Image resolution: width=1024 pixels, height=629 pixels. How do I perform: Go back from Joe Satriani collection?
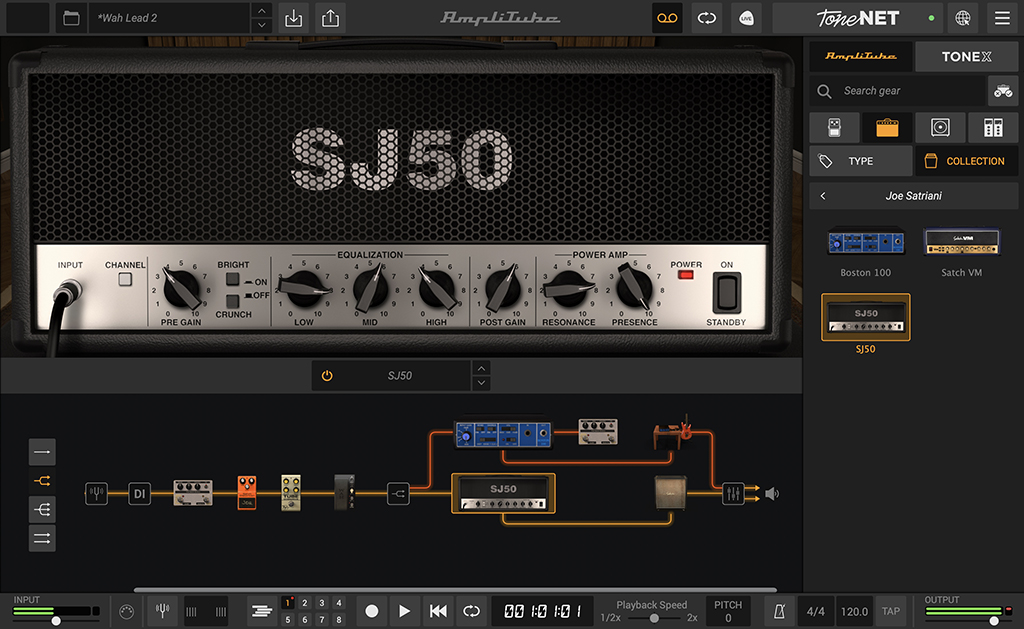click(823, 196)
